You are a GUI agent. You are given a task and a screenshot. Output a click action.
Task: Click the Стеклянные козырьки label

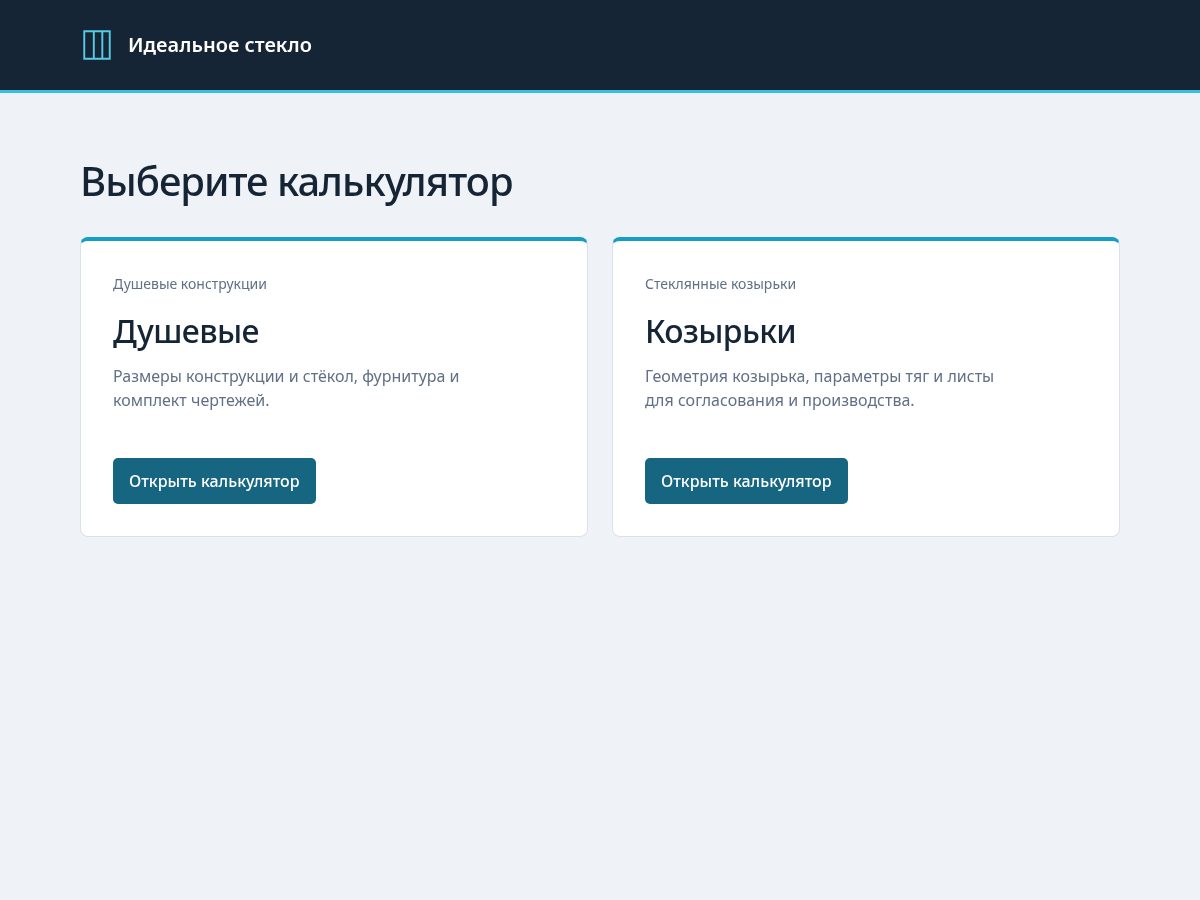pos(720,284)
